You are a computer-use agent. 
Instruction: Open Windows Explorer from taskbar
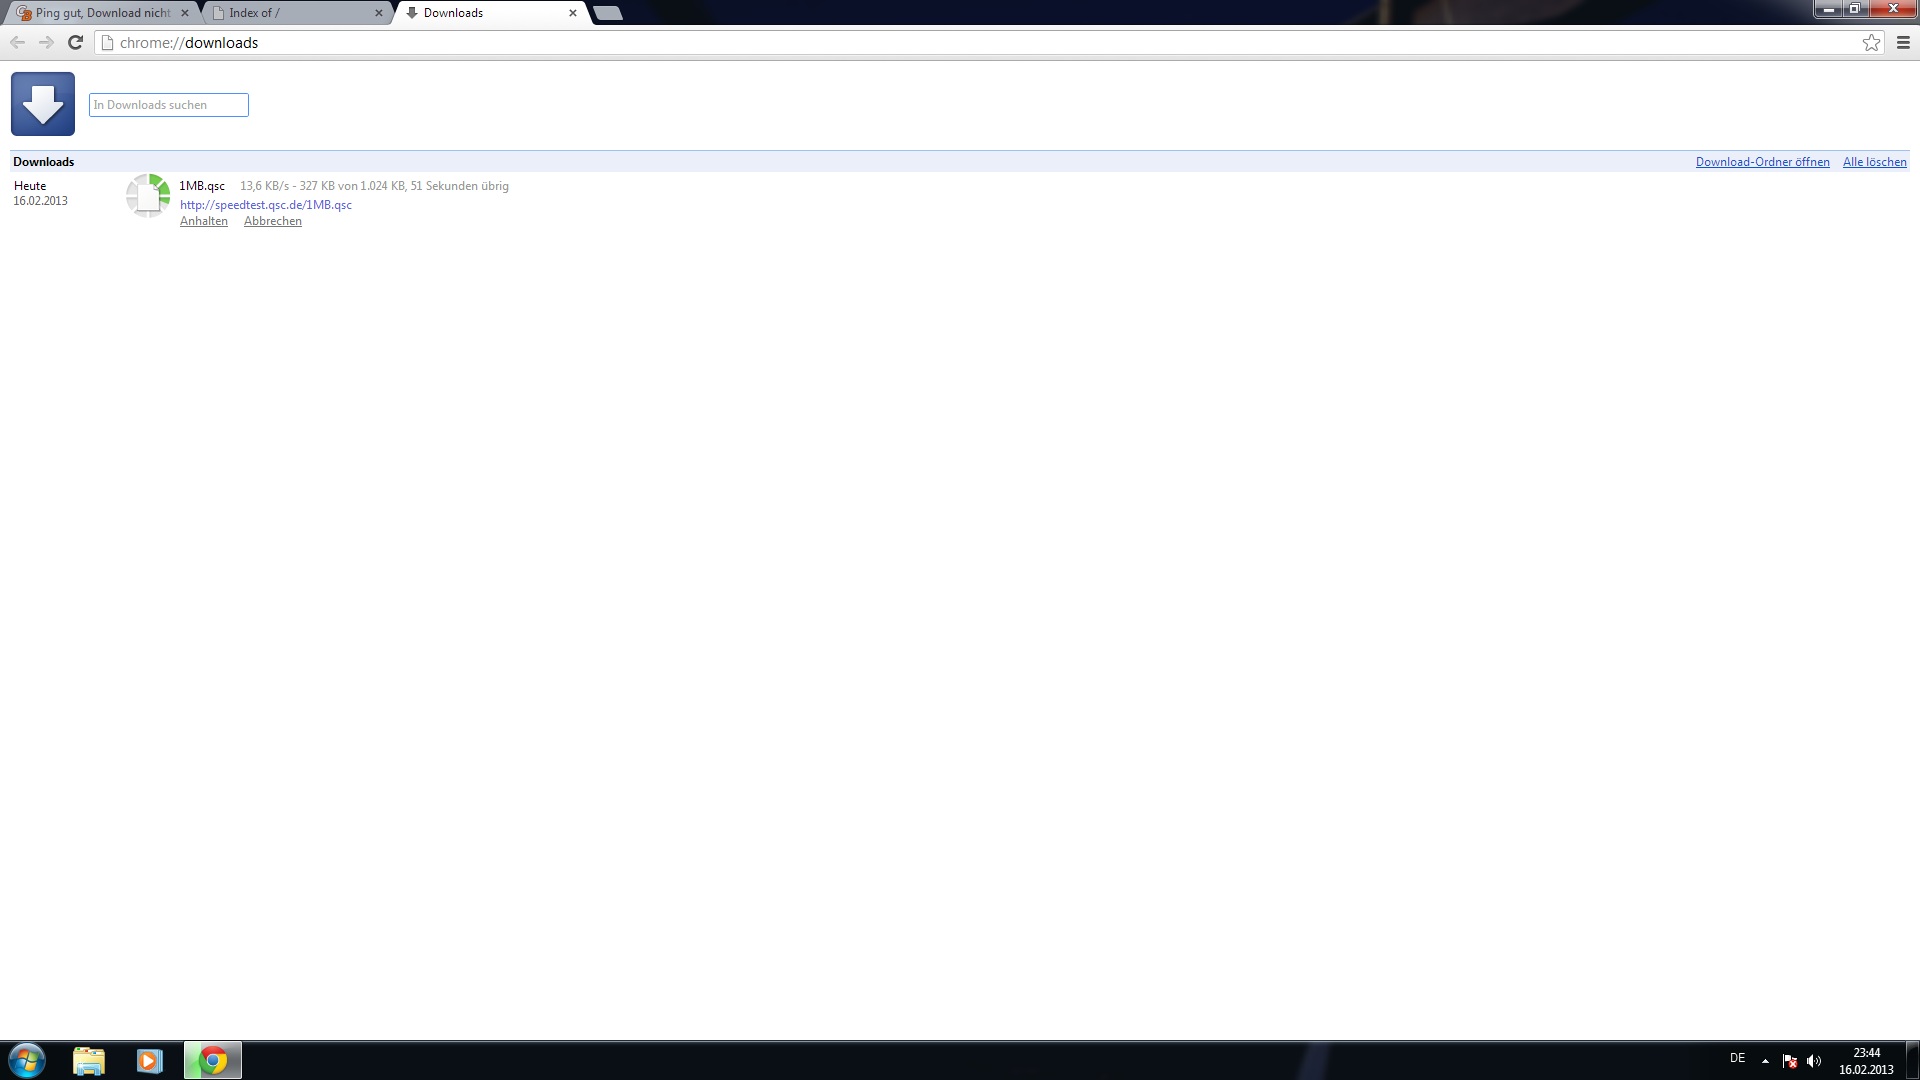89,1060
